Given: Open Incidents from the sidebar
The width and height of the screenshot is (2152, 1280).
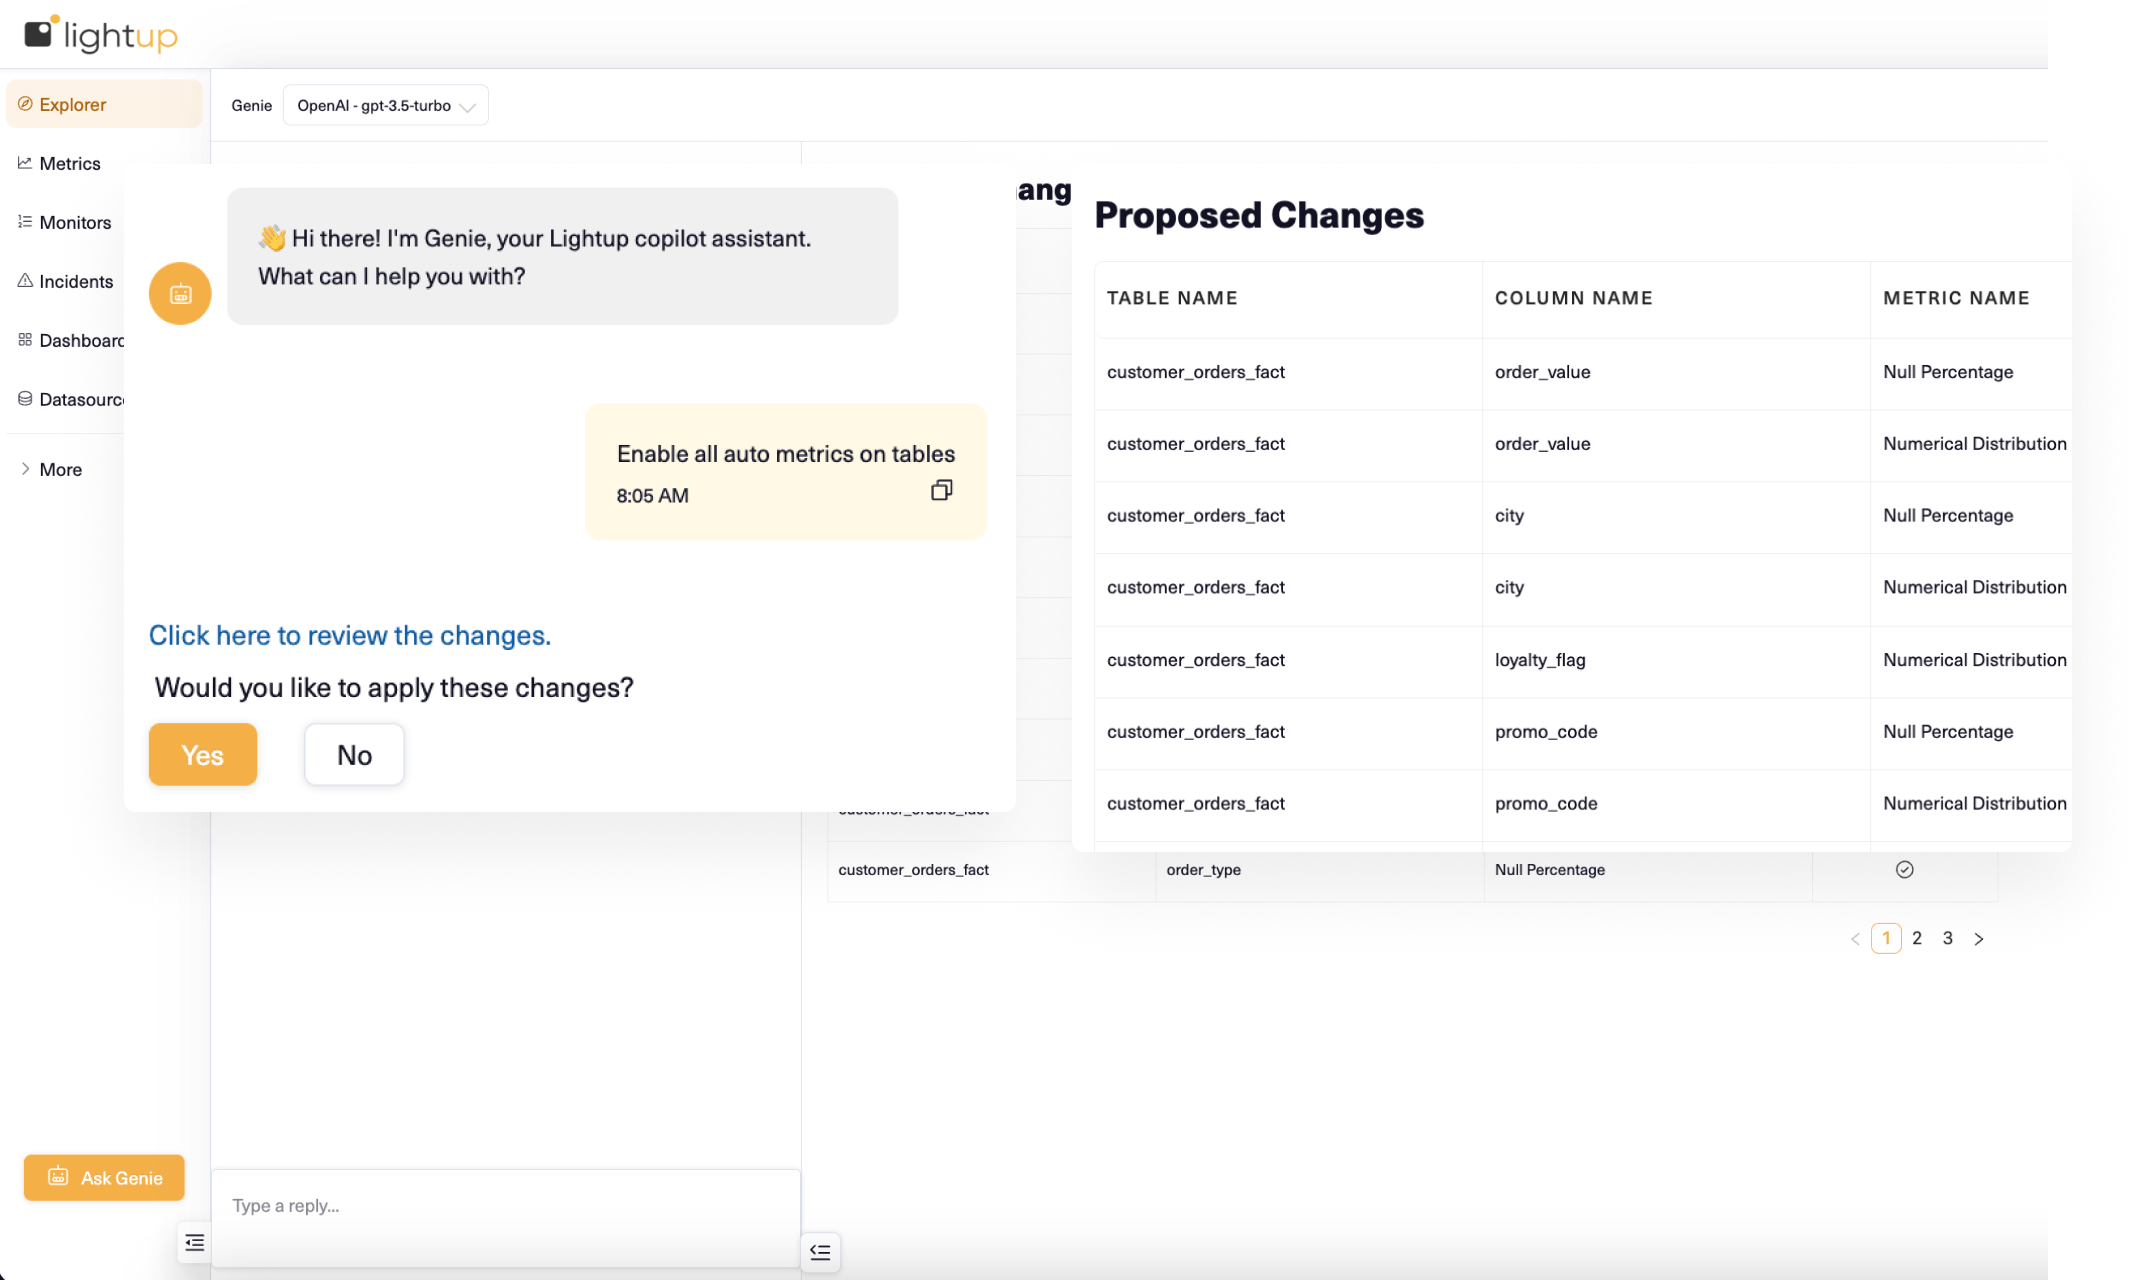Looking at the screenshot, I should [x=75, y=281].
